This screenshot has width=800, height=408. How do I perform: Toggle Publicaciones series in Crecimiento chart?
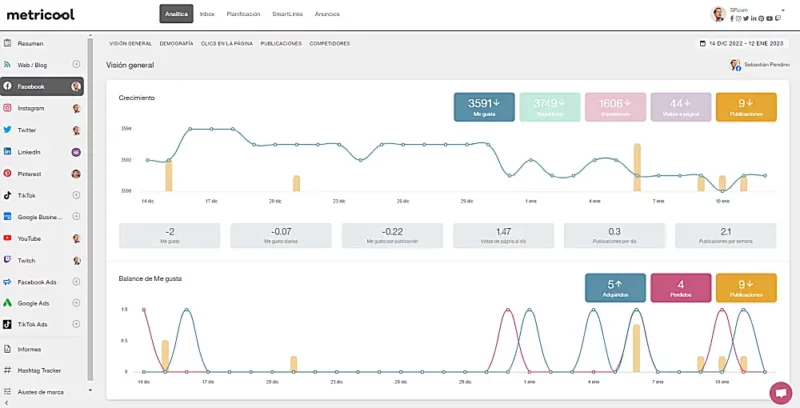[746, 107]
